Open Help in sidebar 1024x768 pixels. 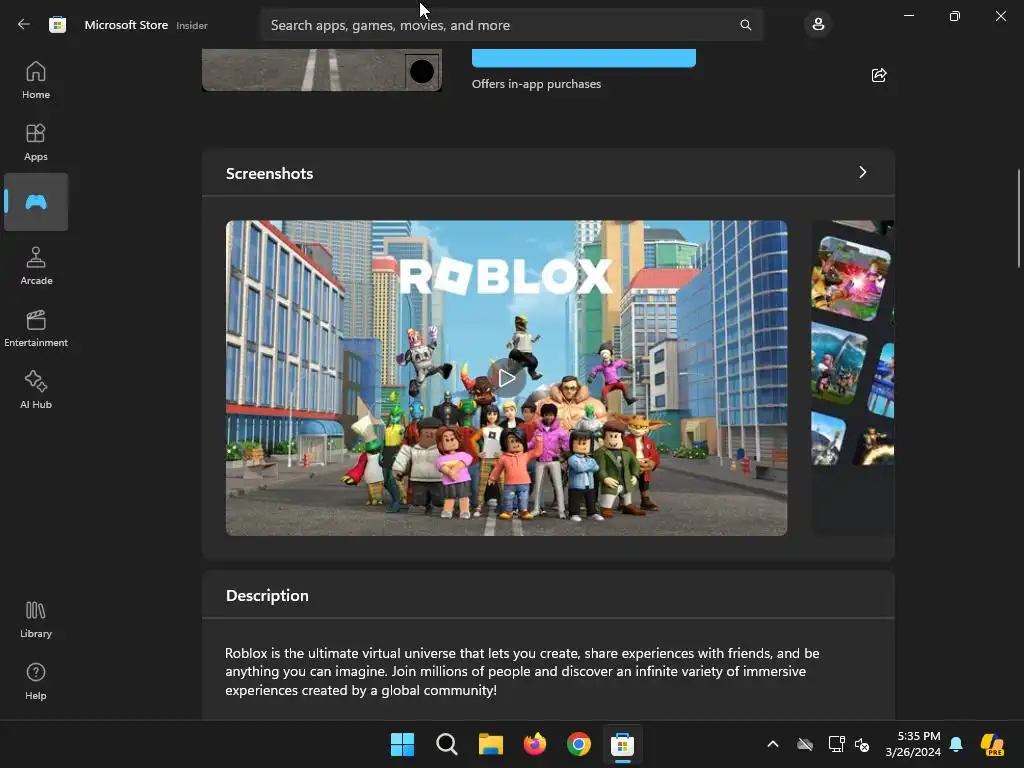tap(36, 682)
